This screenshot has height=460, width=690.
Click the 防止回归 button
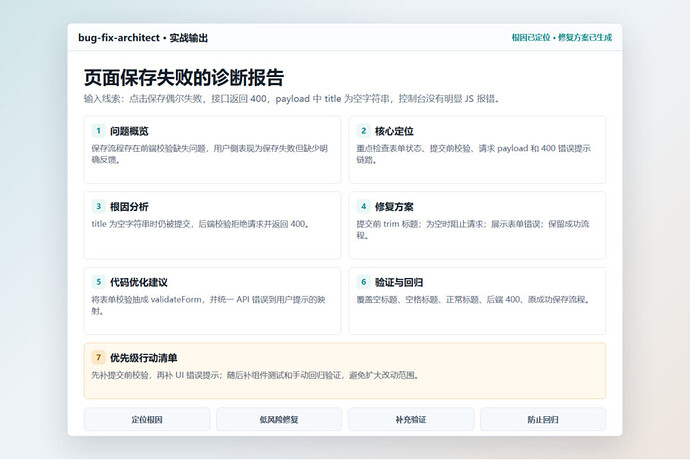[543, 420]
